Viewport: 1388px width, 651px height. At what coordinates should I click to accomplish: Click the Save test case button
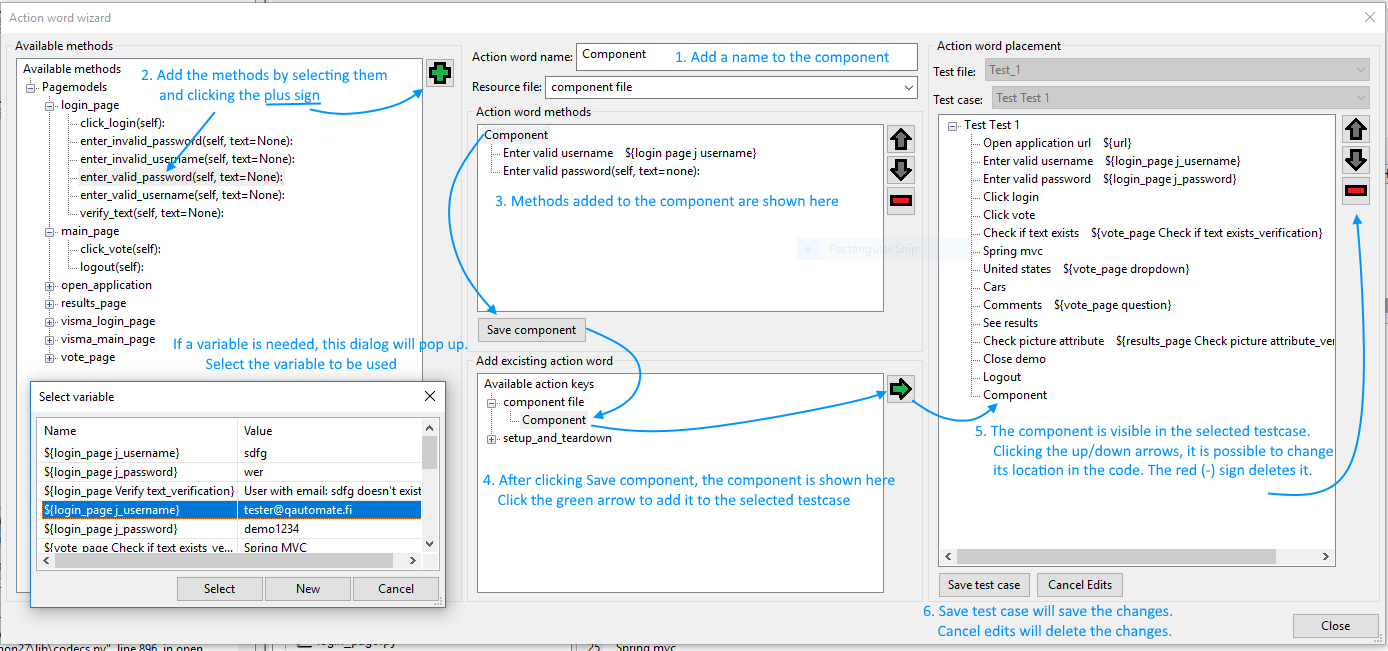point(983,584)
